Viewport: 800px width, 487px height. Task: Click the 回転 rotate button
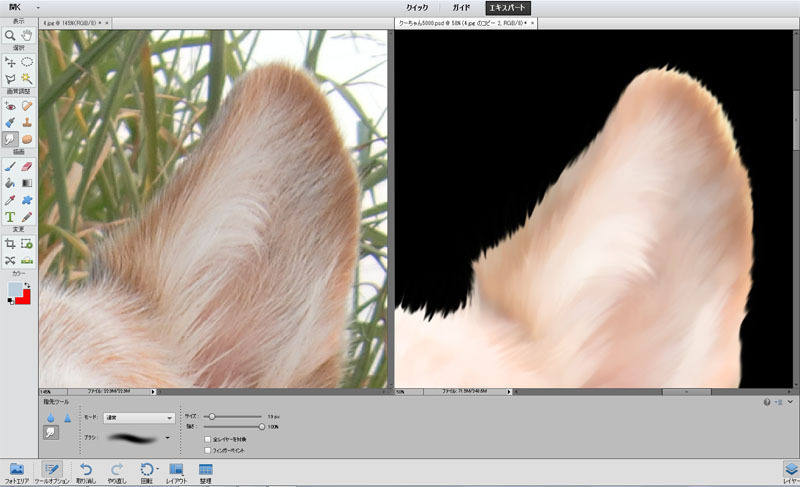pos(146,472)
